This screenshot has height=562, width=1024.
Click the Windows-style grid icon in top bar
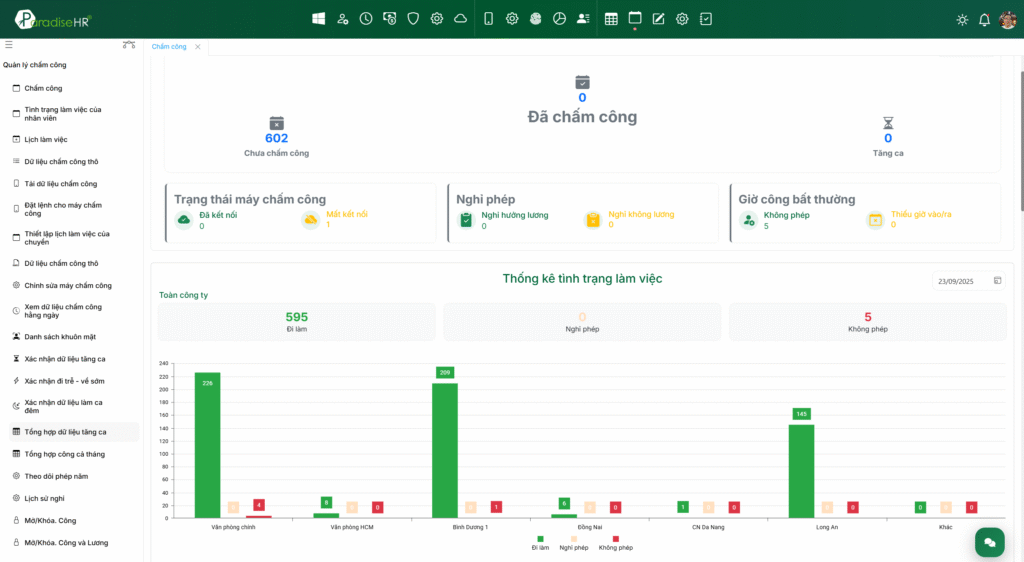tap(319, 19)
